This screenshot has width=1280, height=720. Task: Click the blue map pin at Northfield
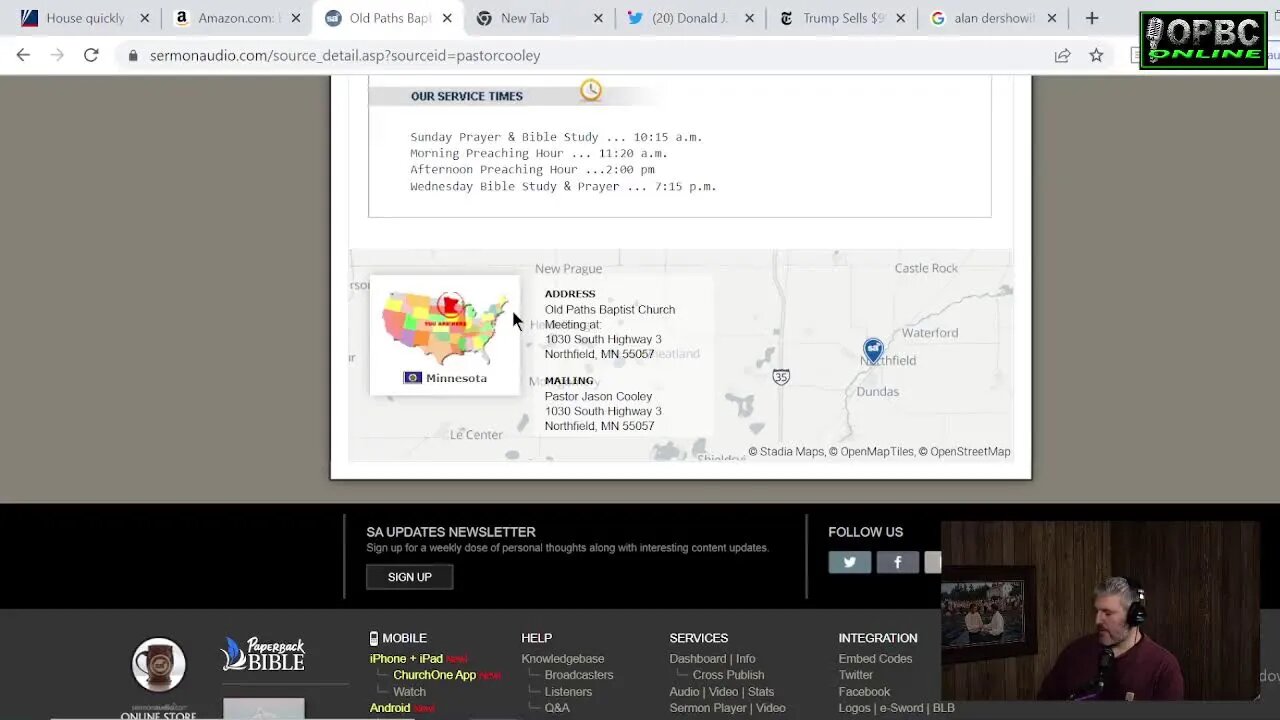point(873,350)
